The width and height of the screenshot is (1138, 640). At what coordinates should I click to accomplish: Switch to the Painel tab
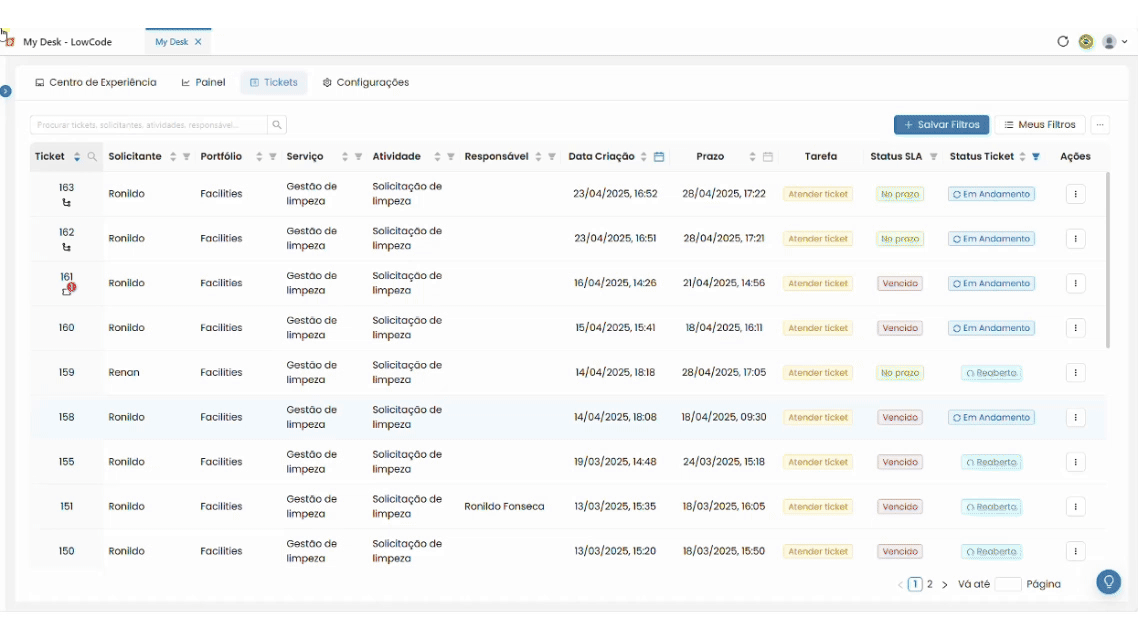(x=203, y=83)
